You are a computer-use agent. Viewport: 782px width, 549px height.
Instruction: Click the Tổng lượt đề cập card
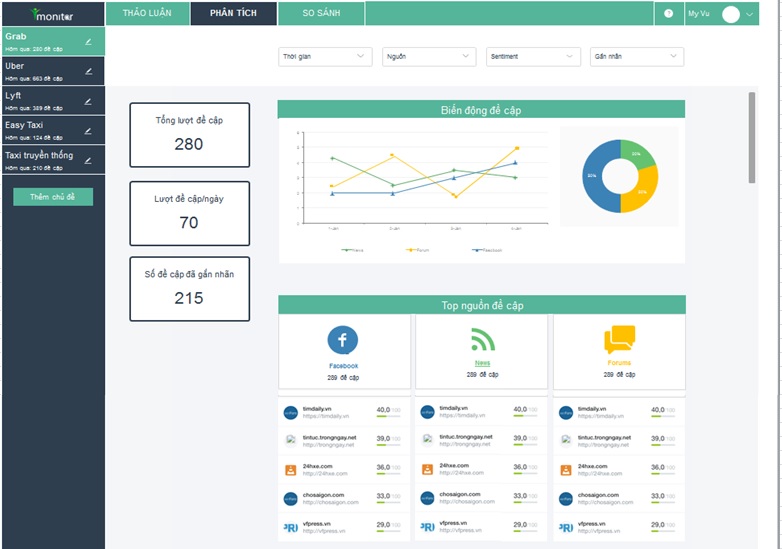190,135
